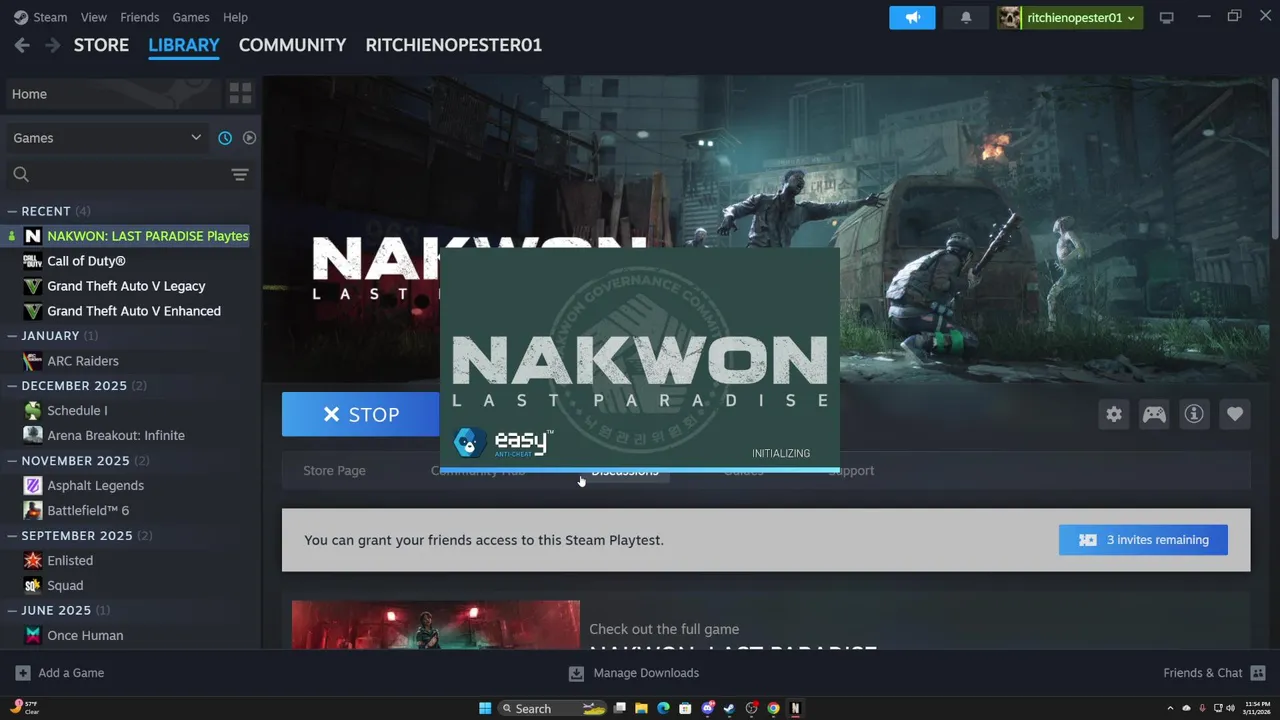Viewport: 1280px width, 720px height.
Task: Open Friends & Chat grid icon
Action: pos(1258,673)
